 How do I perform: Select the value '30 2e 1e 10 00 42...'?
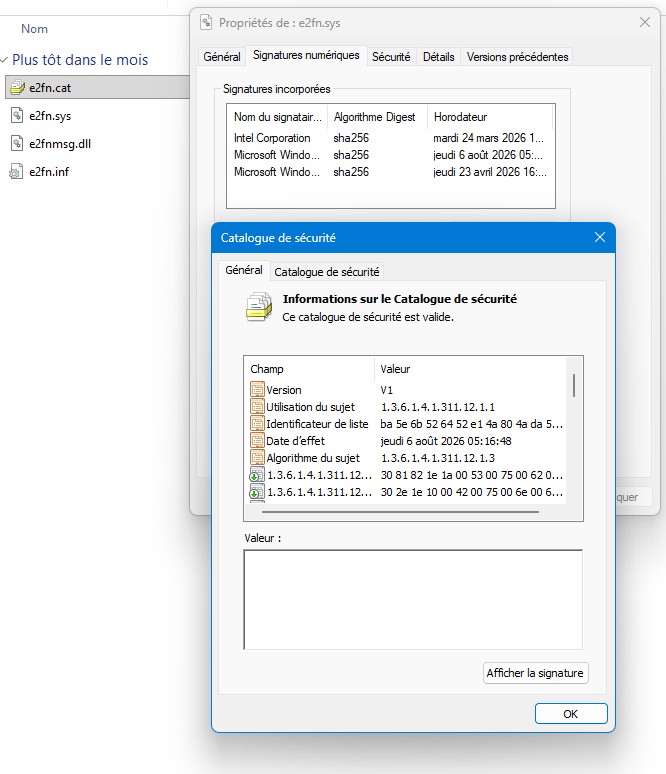[x=471, y=492]
